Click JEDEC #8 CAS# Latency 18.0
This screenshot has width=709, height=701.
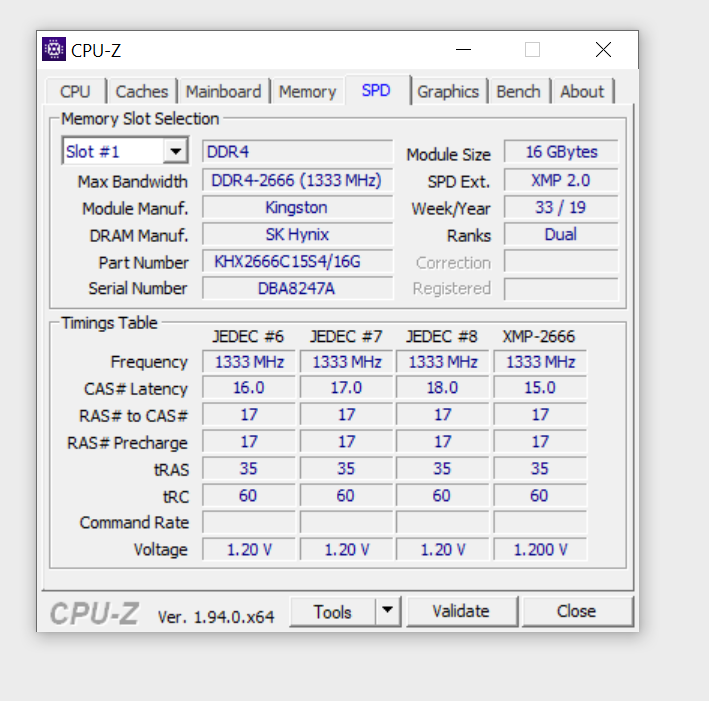tap(443, 388)
